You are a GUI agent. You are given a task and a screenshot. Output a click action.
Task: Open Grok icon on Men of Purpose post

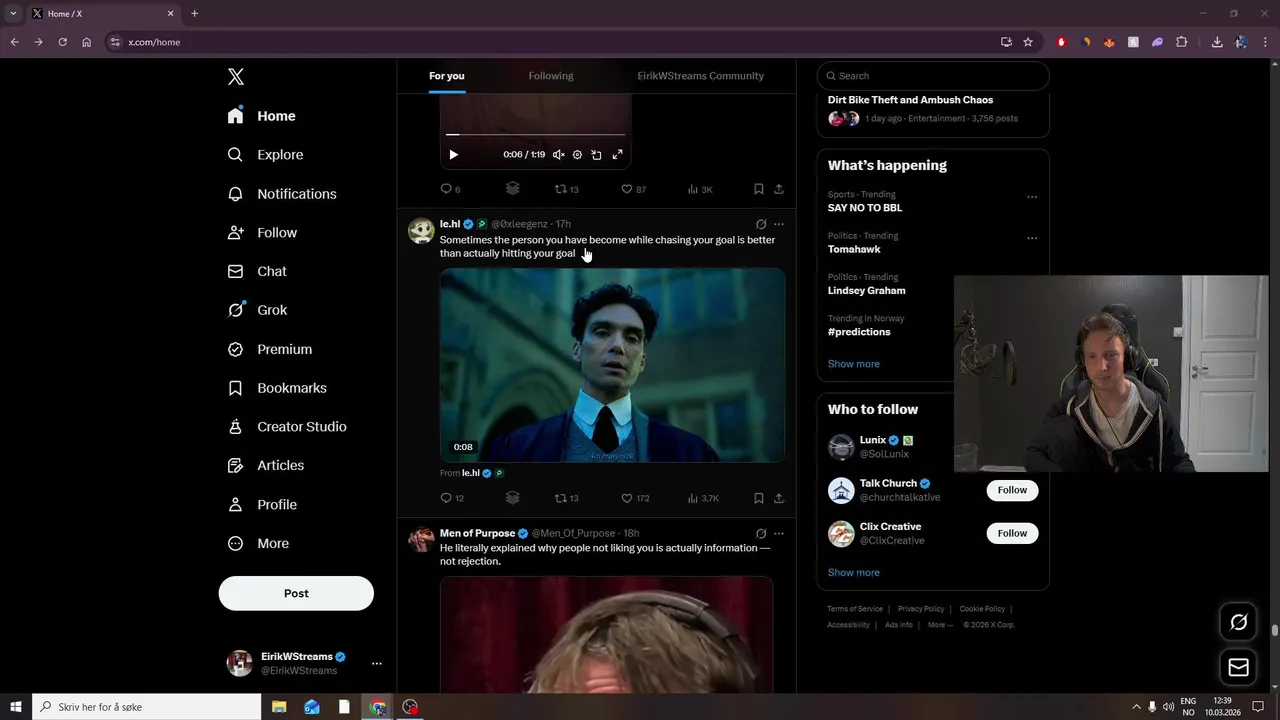(x=761, y=534)
